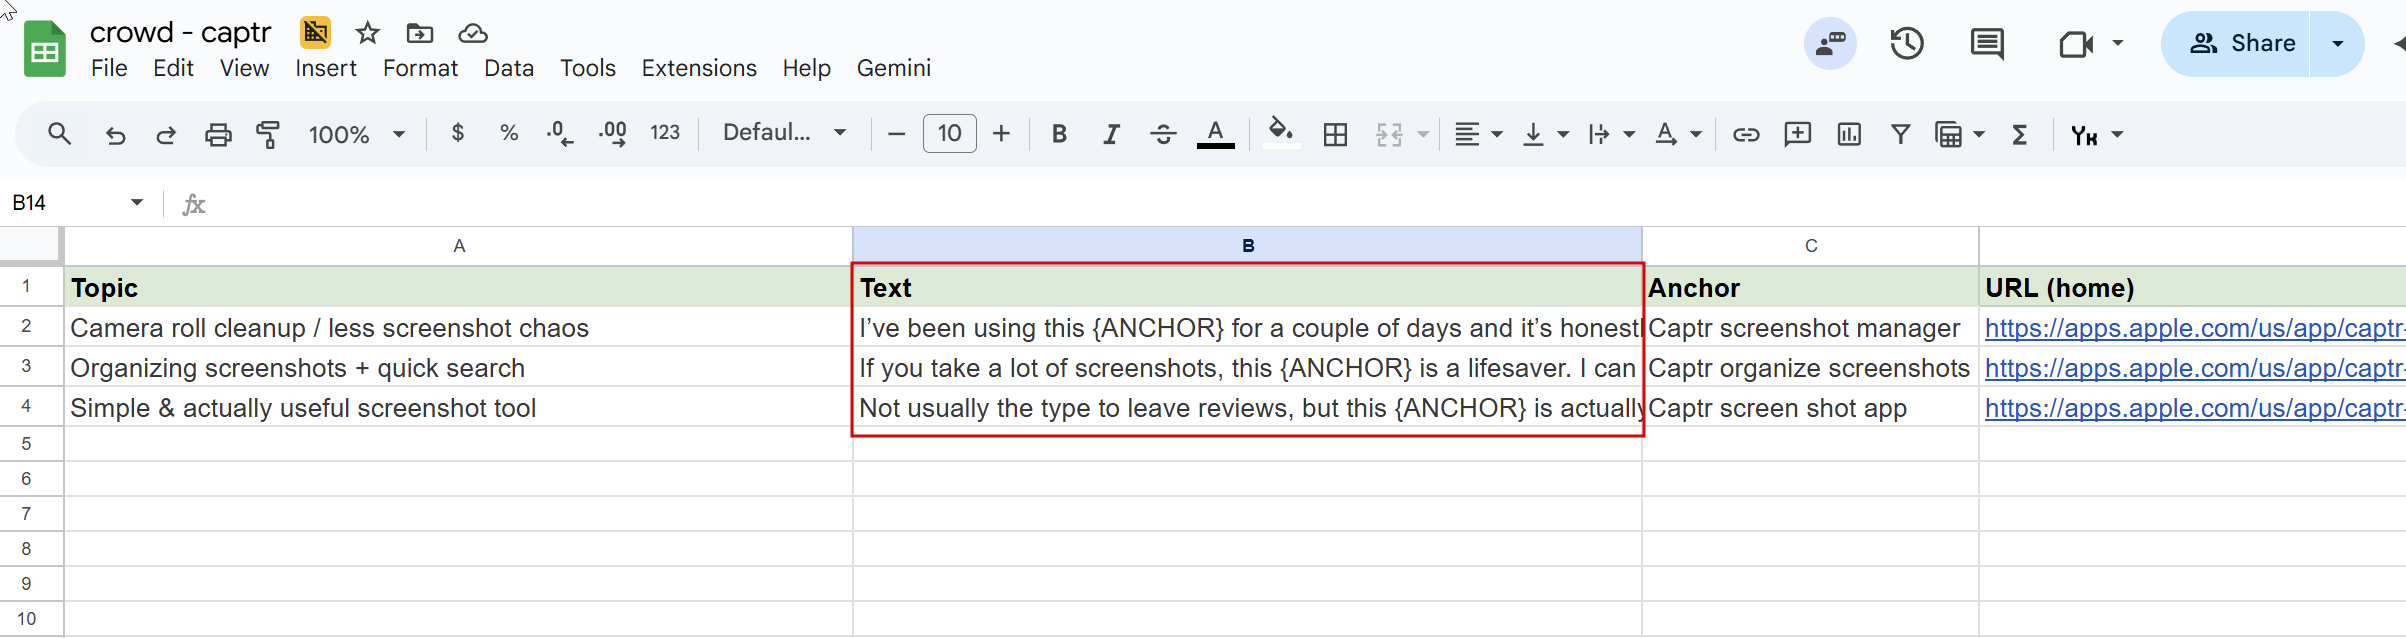The image size is (2406, 638).
Task: Open version history clock icon
Action: (x=1906, y=44)
